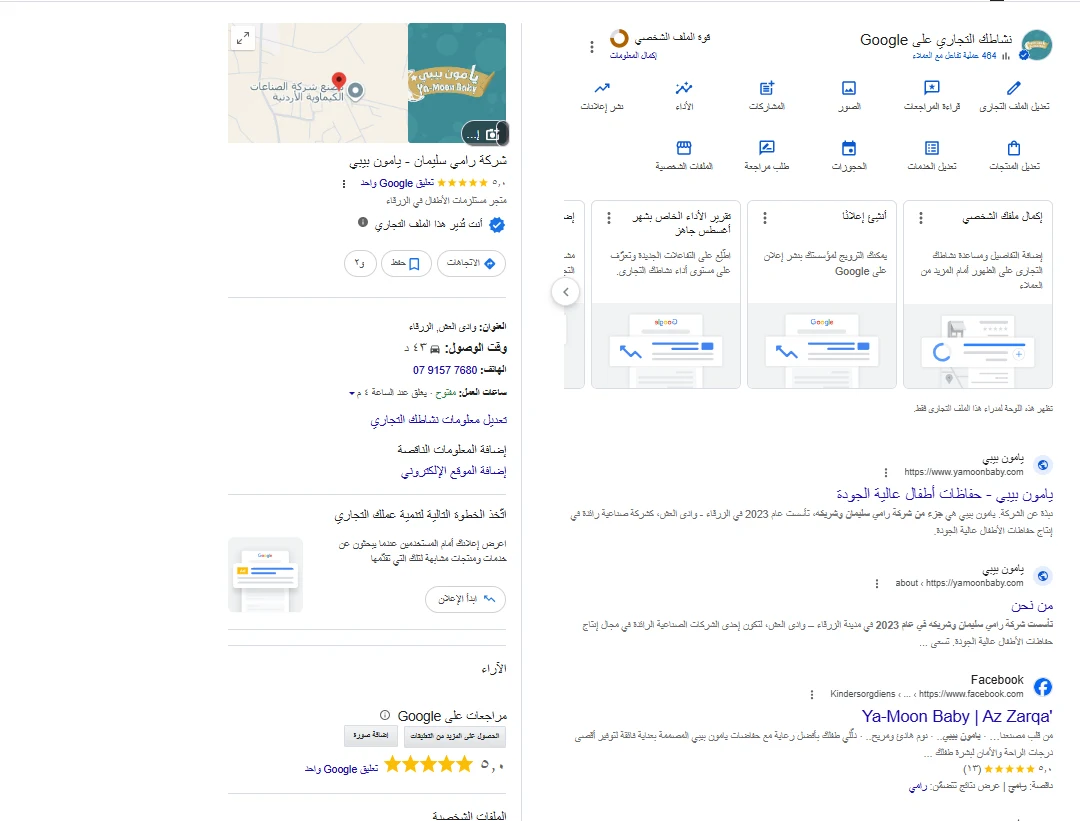
Task: Click عرض نتائج تتضمّن رامي link
Action: click(954, 786)
